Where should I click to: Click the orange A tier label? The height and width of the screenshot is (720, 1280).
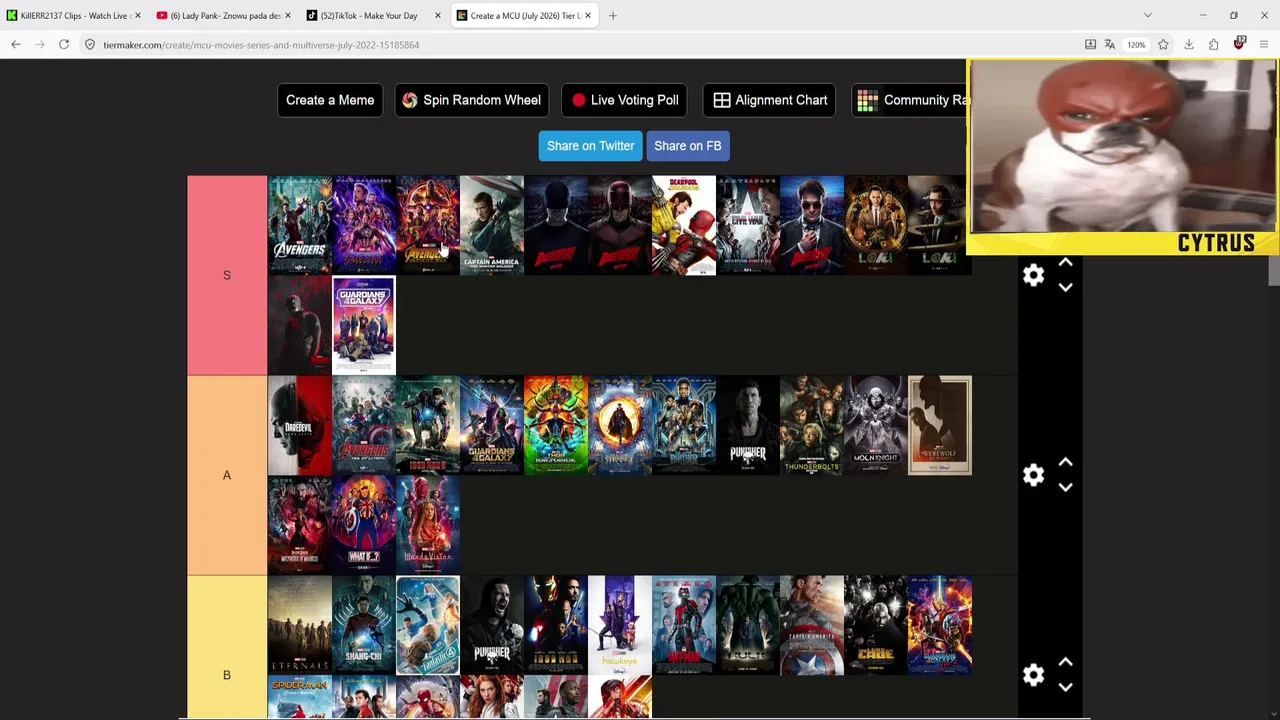click(227, 475)
